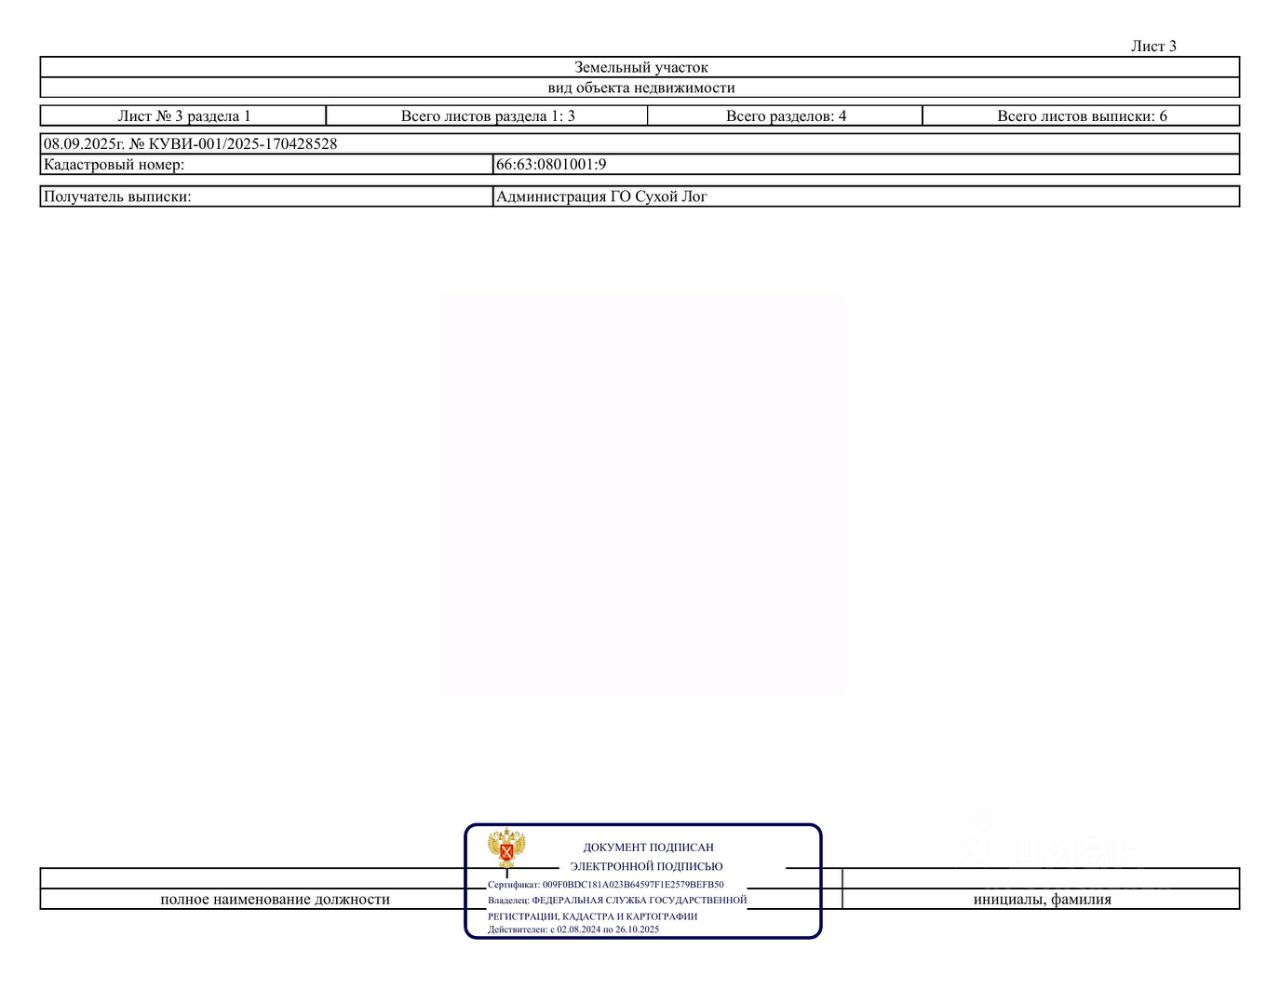Click the "Лист 3" page label

click(1153, 46)
